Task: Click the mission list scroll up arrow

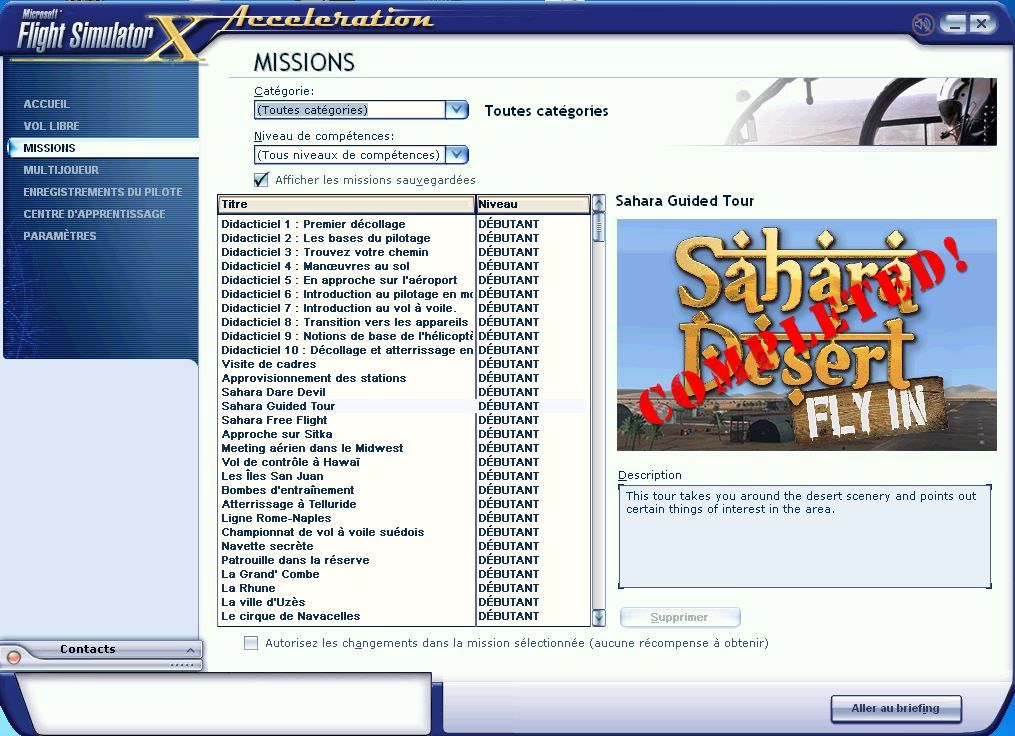Action: point(599,203)
